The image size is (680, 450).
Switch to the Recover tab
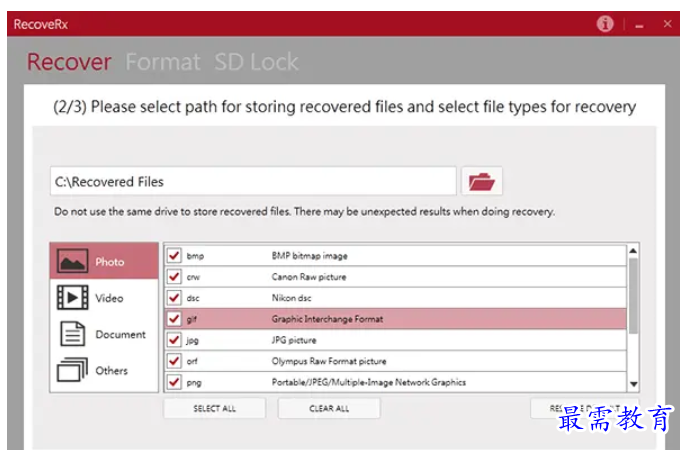69,62
